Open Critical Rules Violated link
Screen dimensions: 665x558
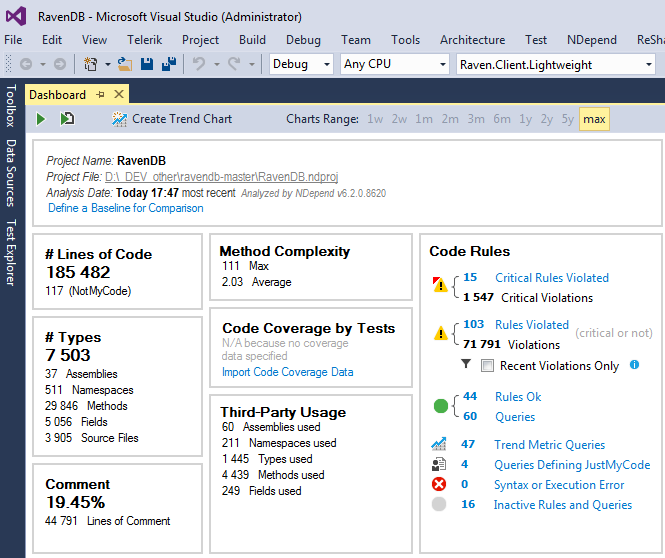552,278
